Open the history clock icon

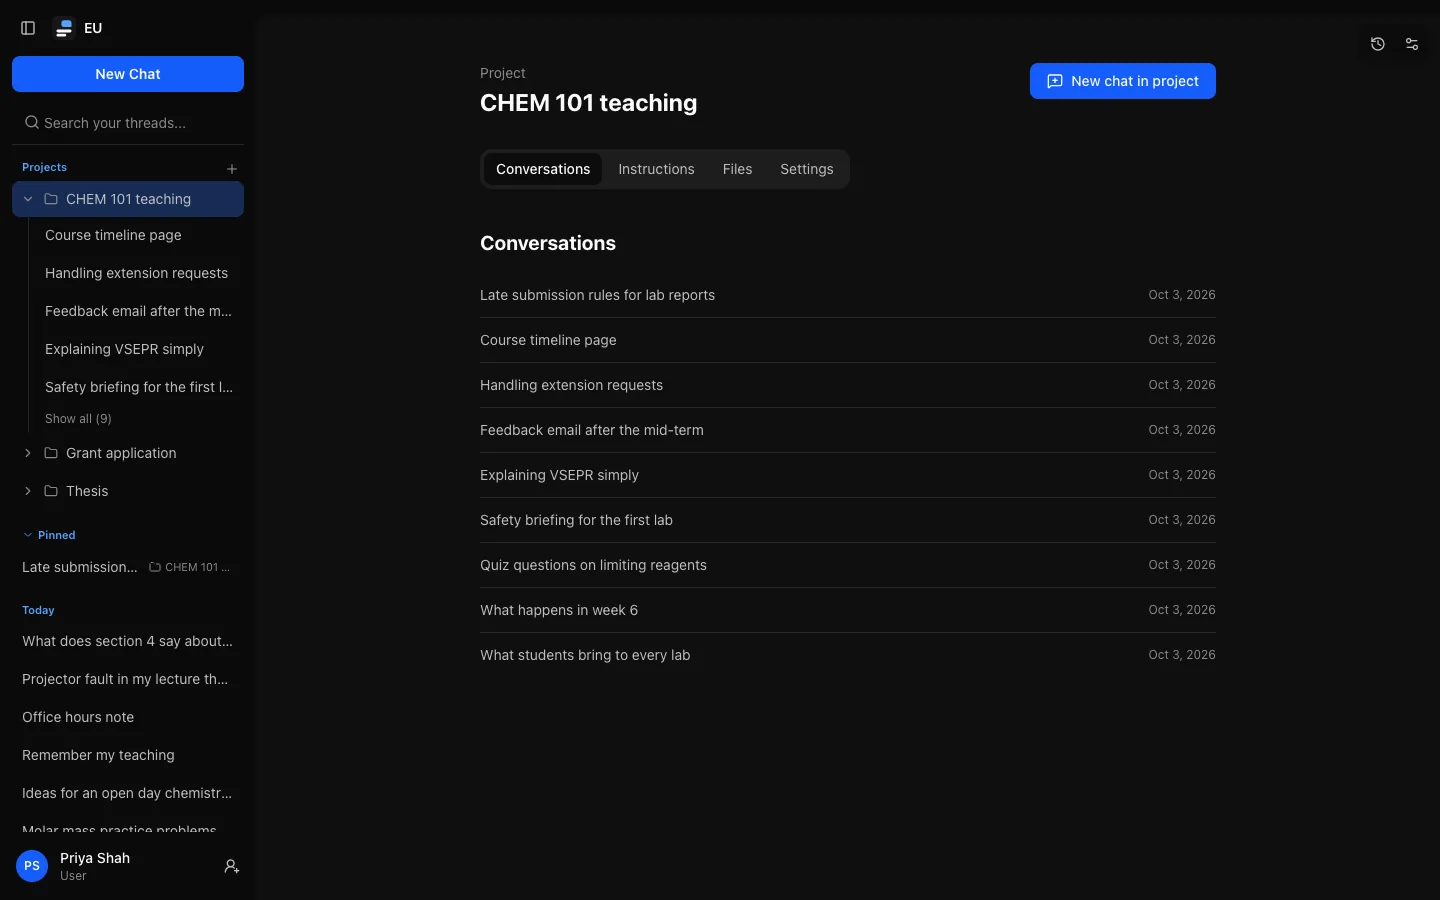point(1378,44)
